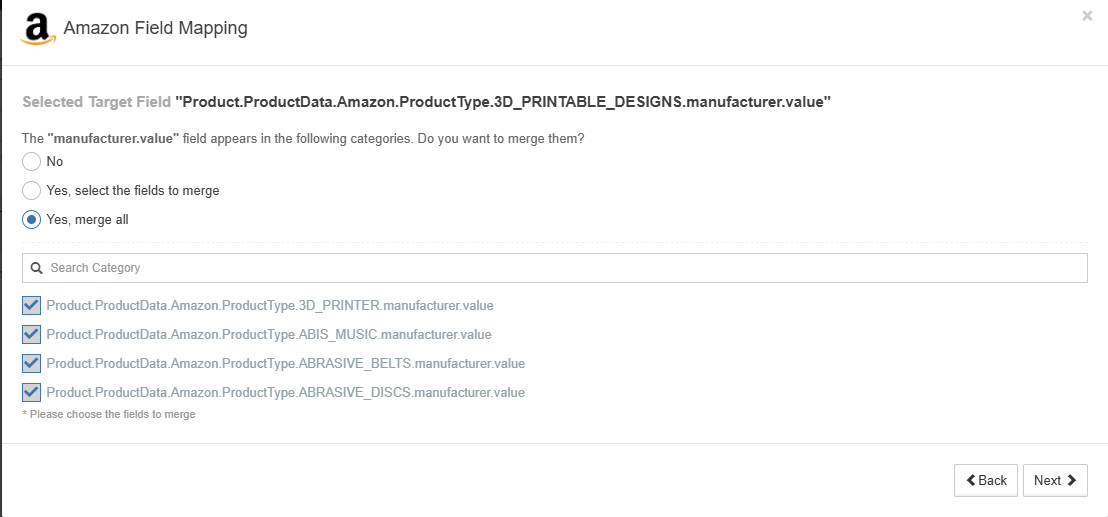Click the magnifier icon in search box
Image resolution: width=1108 pixels, height=517 pixels.
[37, 268]
